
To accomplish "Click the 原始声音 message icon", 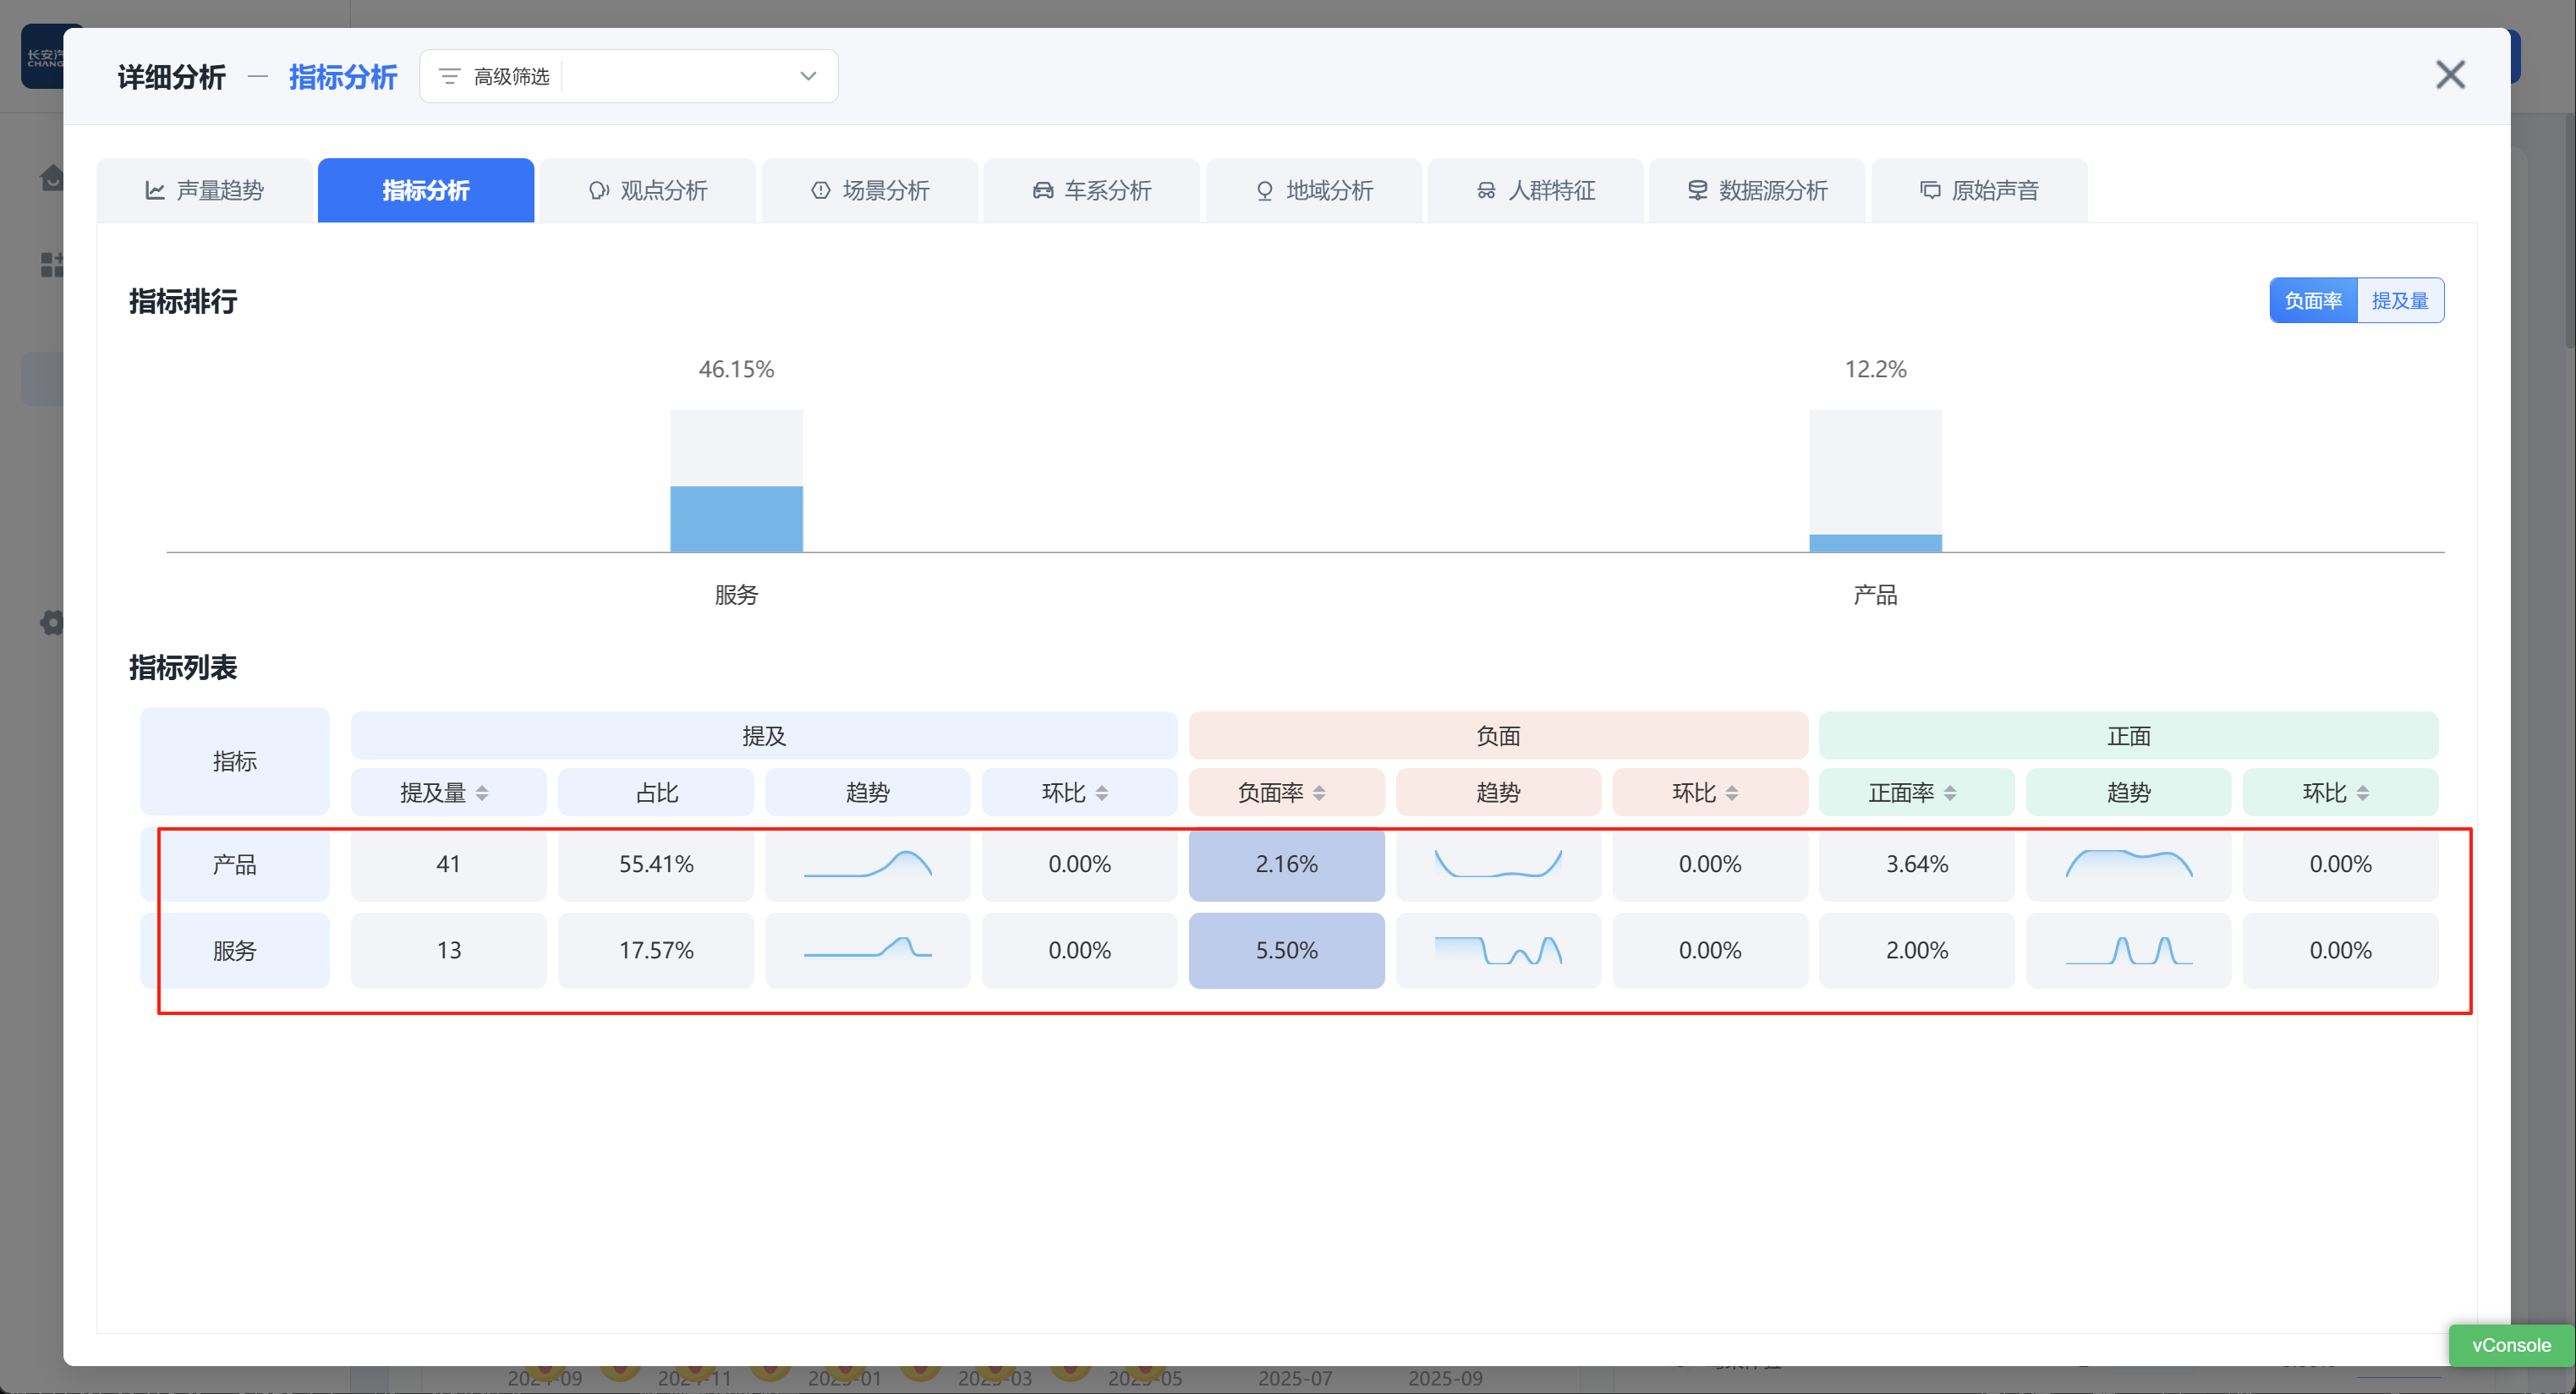I will click(1930, 190).
